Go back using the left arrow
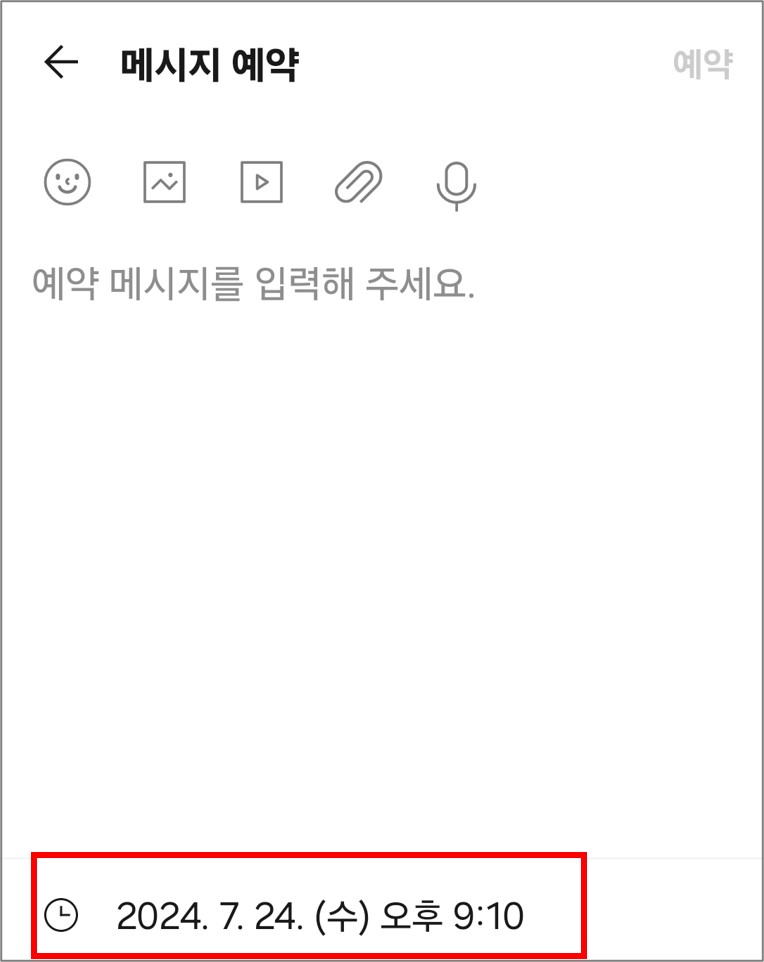The height and width of the screenshot is (962, 764). tap(61, 62)
